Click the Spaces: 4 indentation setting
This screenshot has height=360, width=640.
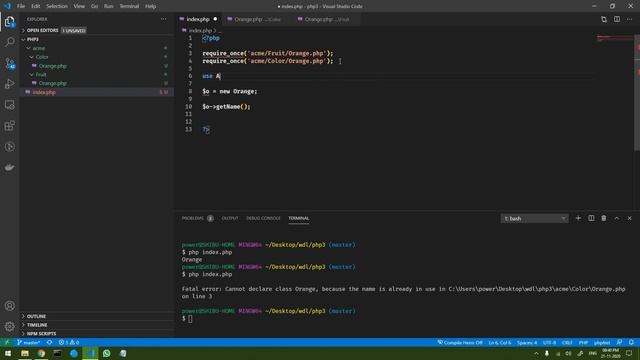point(527,342)
